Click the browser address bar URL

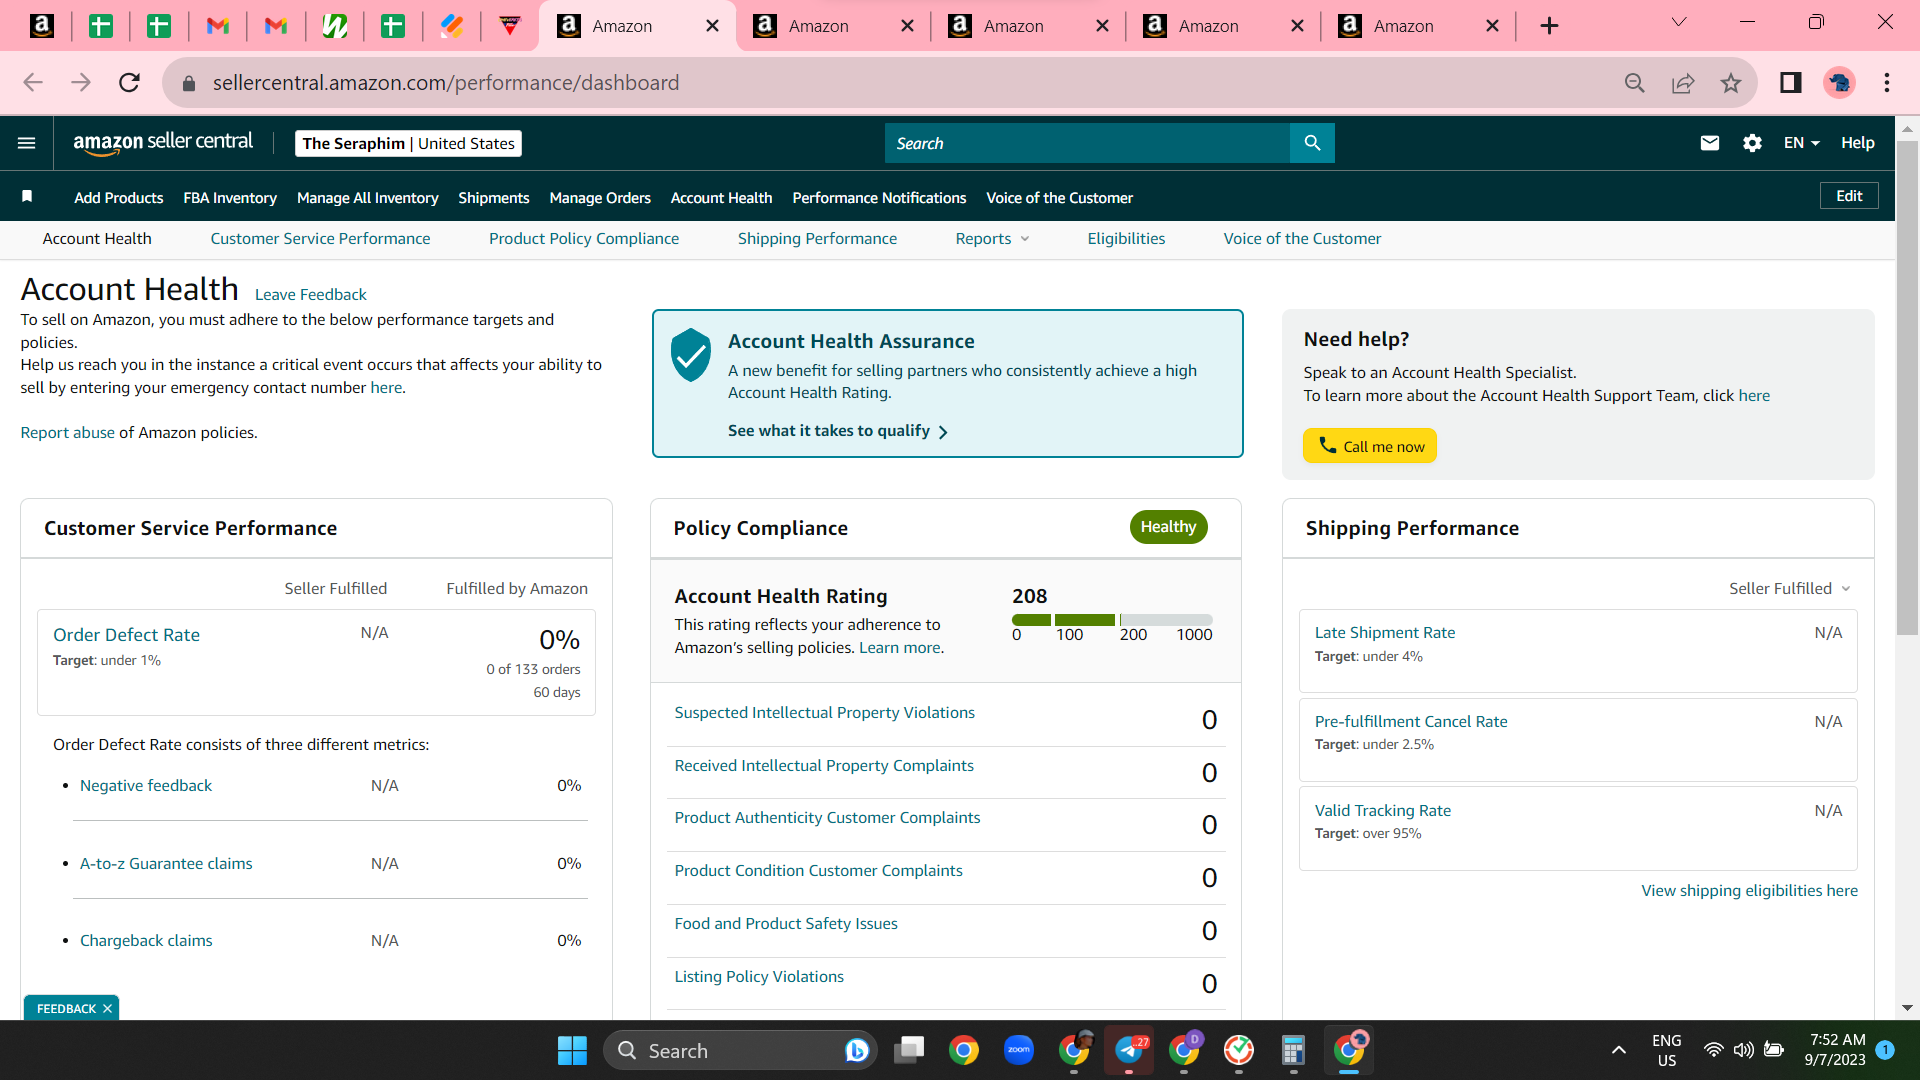coord(445,83)
